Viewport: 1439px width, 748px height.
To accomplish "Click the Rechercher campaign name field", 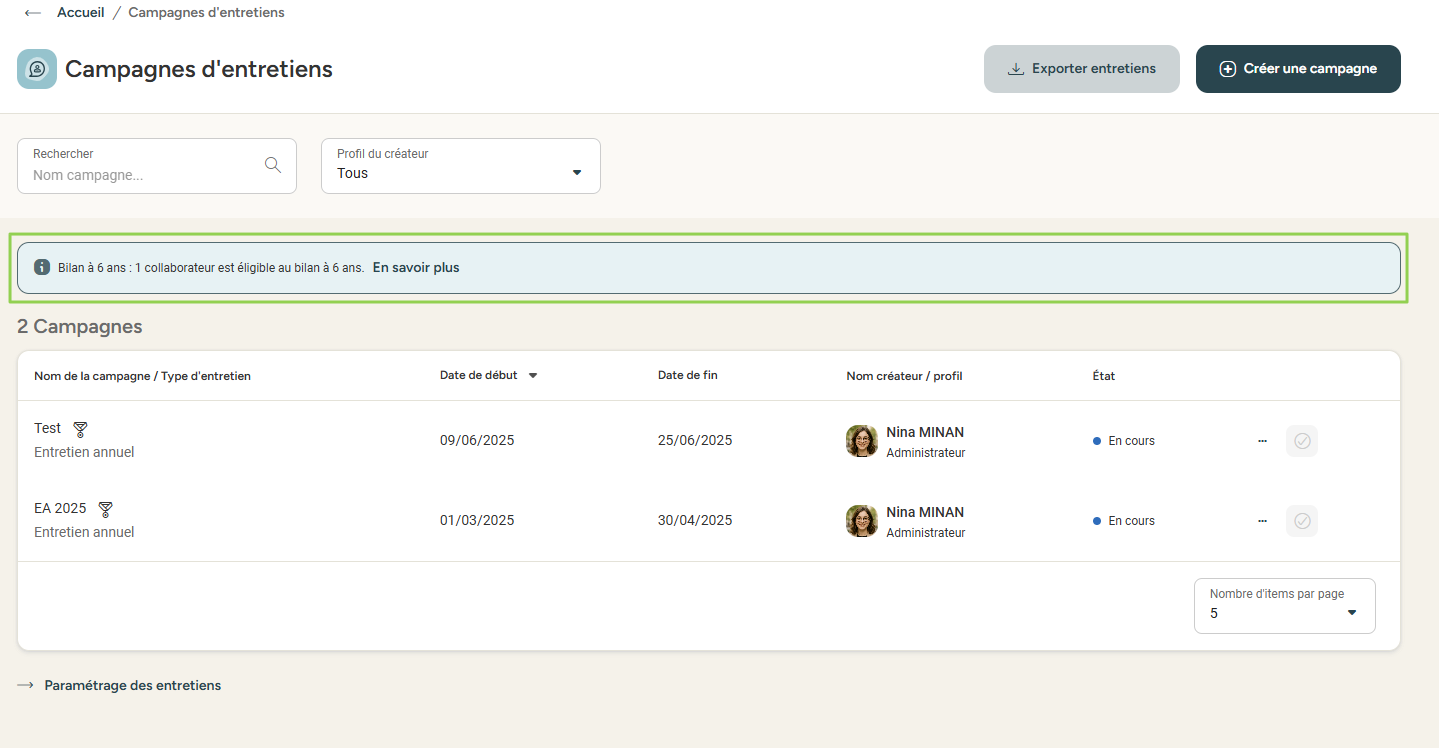I will [140, 174].
